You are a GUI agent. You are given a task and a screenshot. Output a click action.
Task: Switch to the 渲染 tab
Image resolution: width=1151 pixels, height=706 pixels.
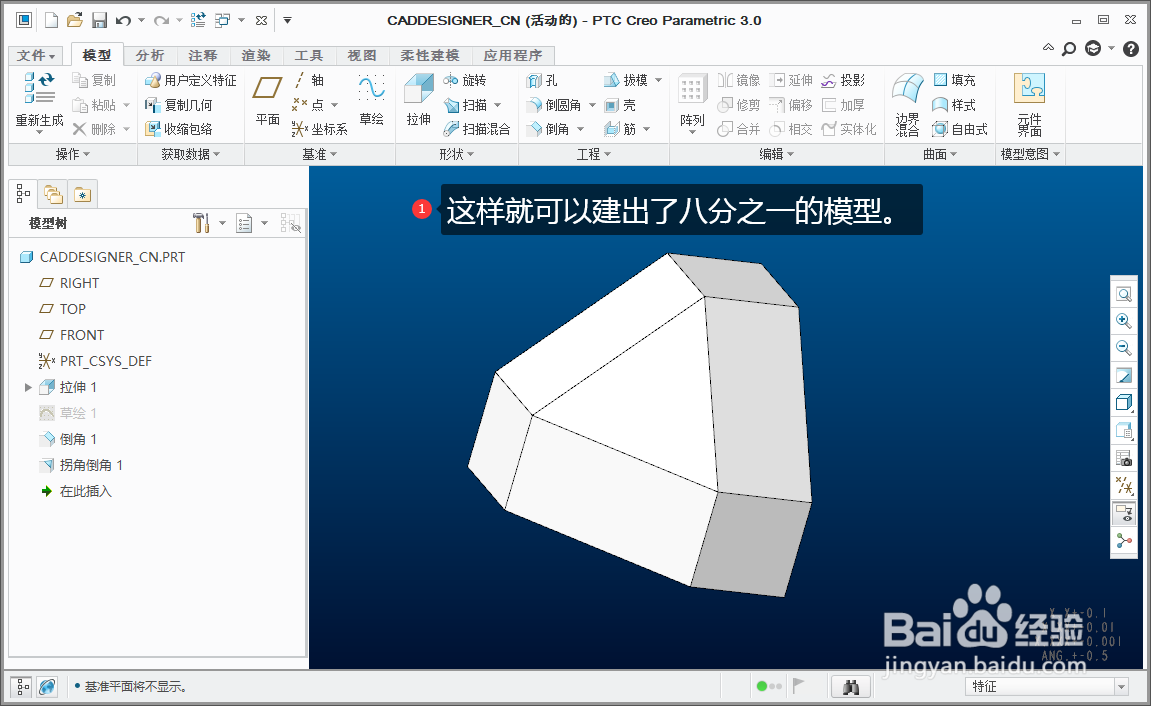coord(256,55)
